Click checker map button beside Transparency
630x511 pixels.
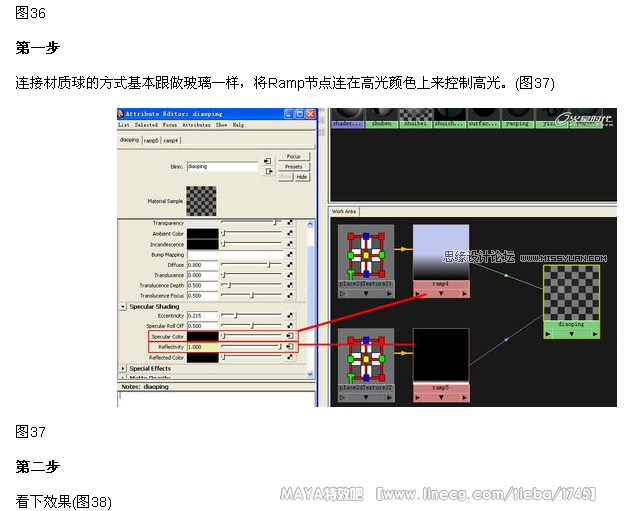coord(290,223)
